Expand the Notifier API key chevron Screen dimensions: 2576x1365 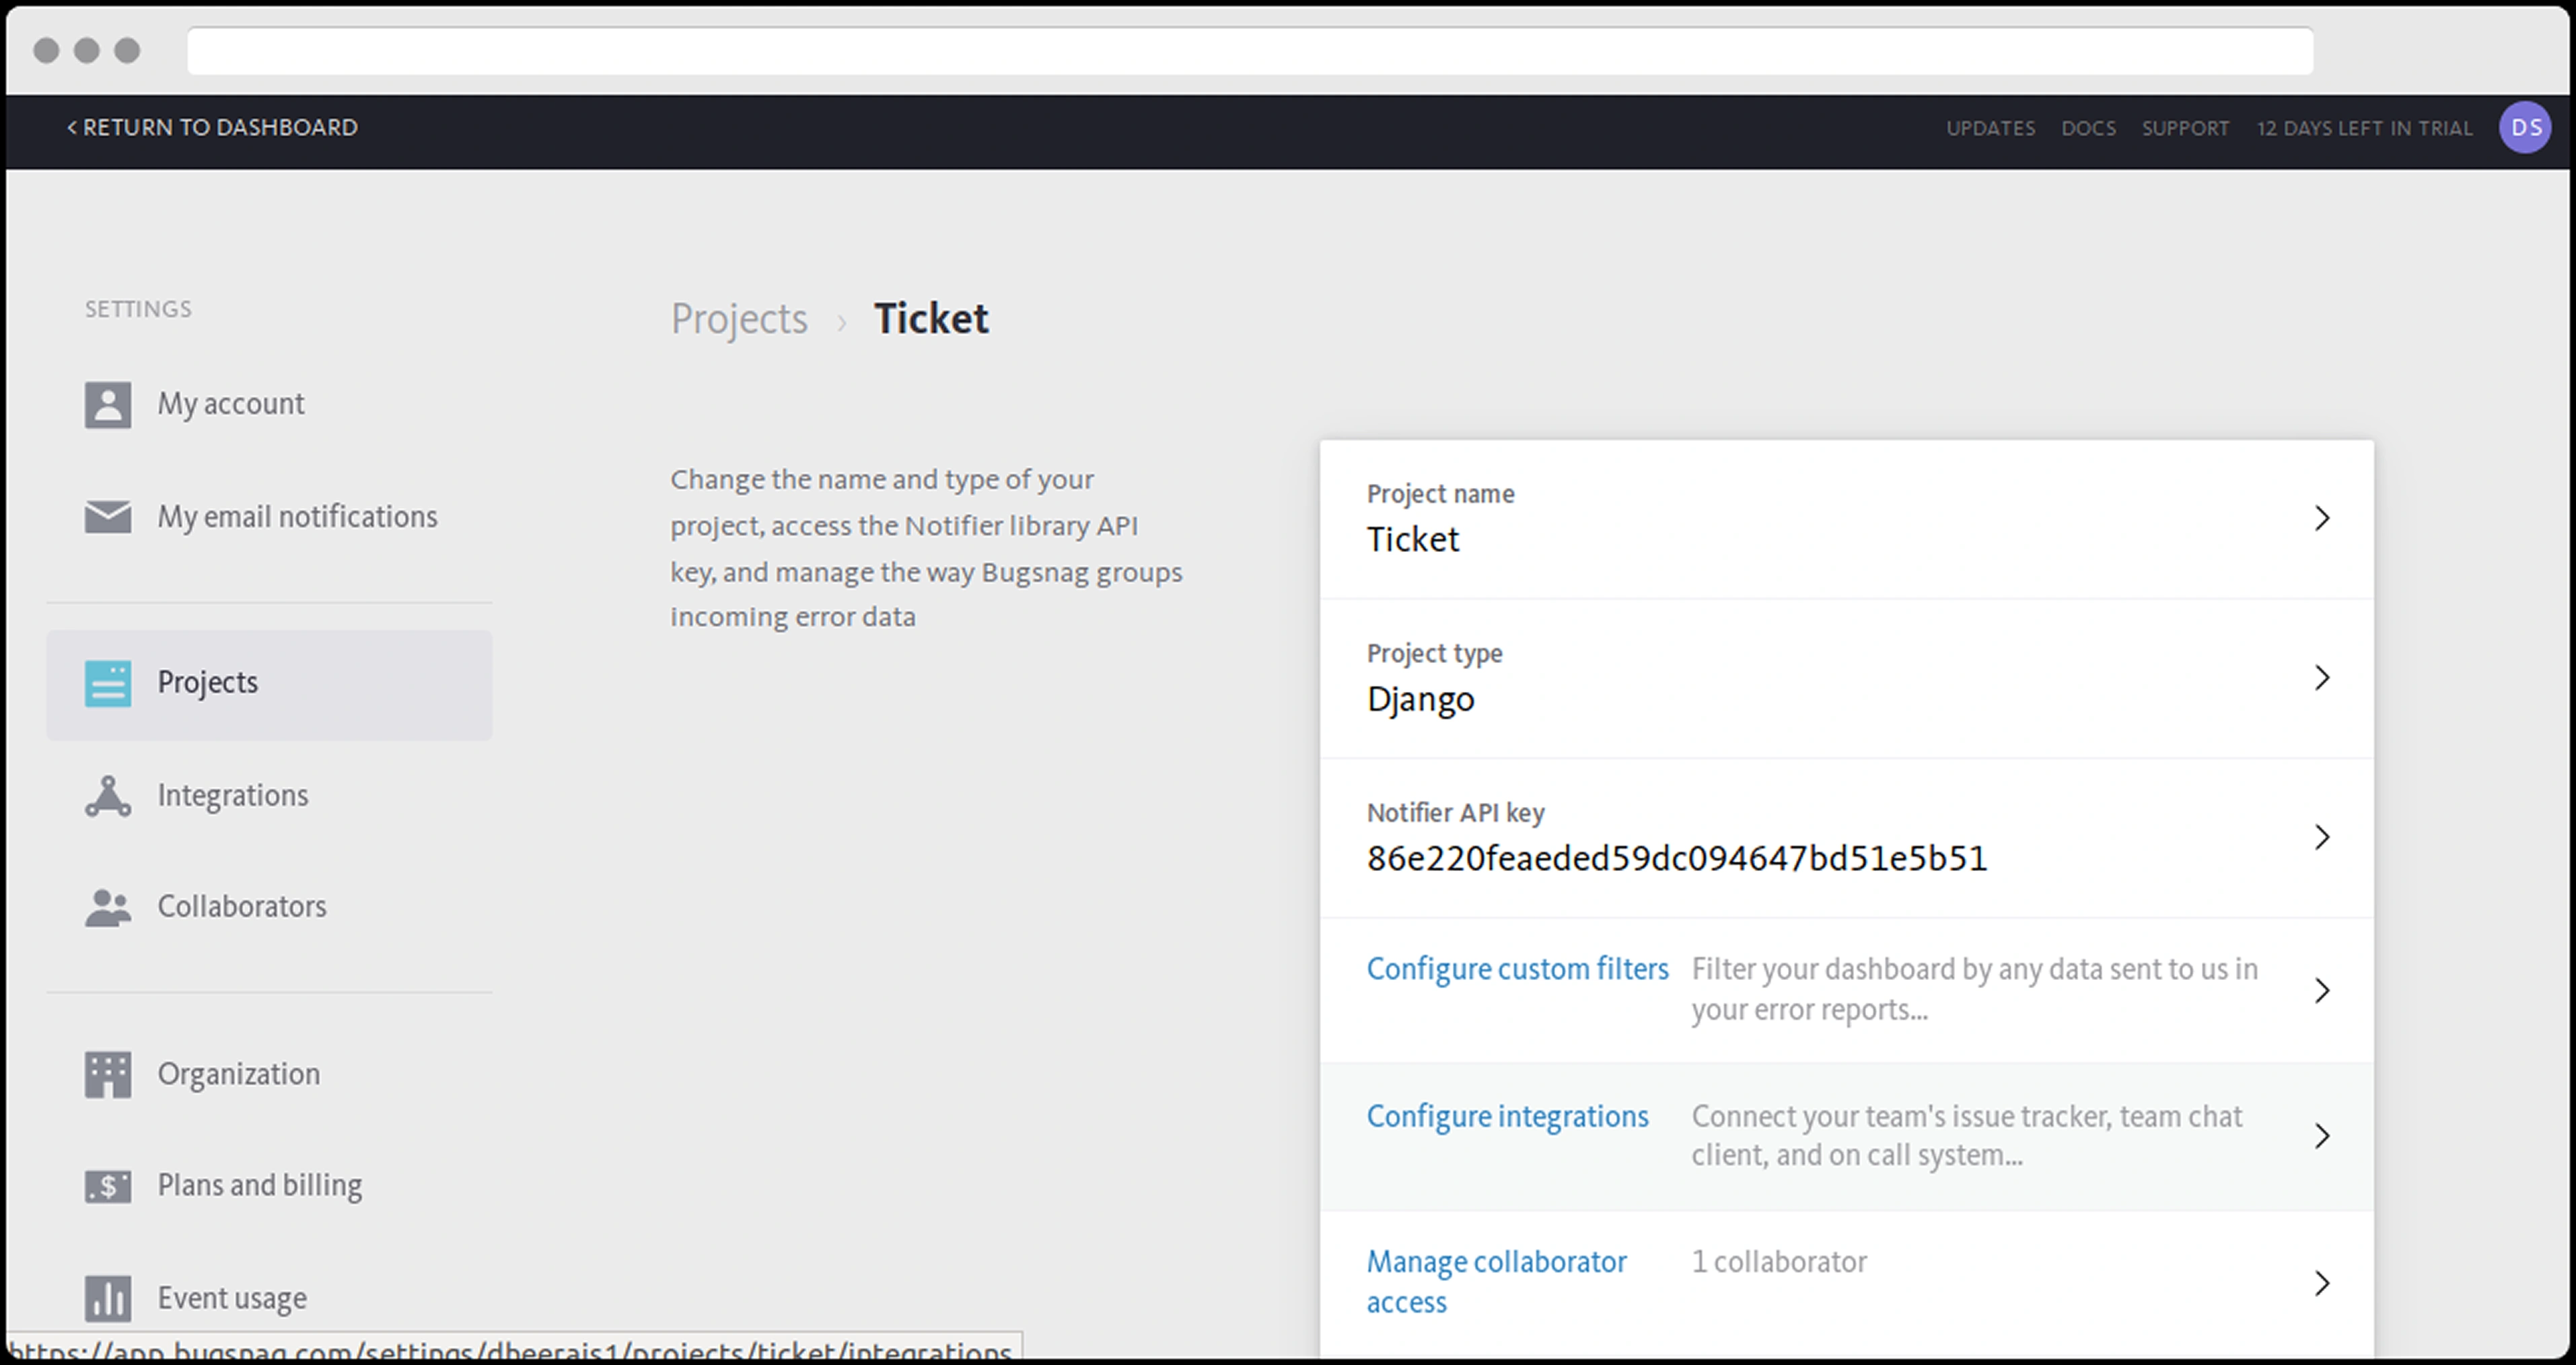pos(2321,837)
